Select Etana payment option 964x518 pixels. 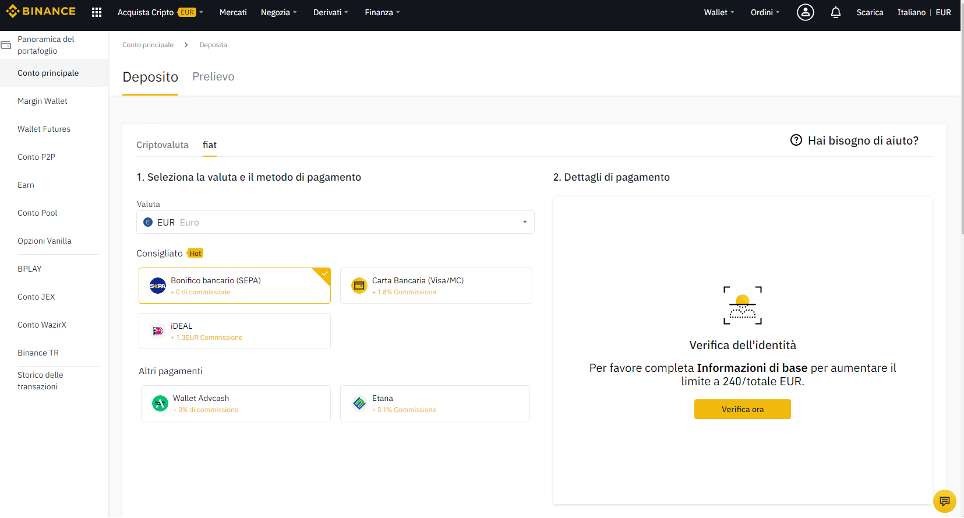pyautogui.click(x=435, y=404)
